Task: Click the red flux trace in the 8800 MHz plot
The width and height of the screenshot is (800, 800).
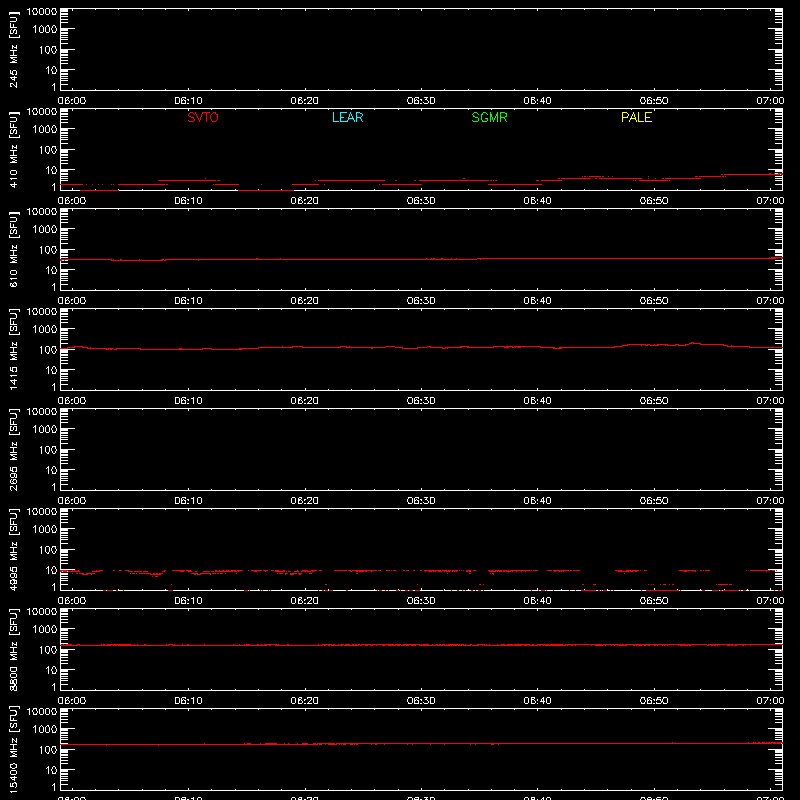Action: pyautogui.click(x=421, y=645)
